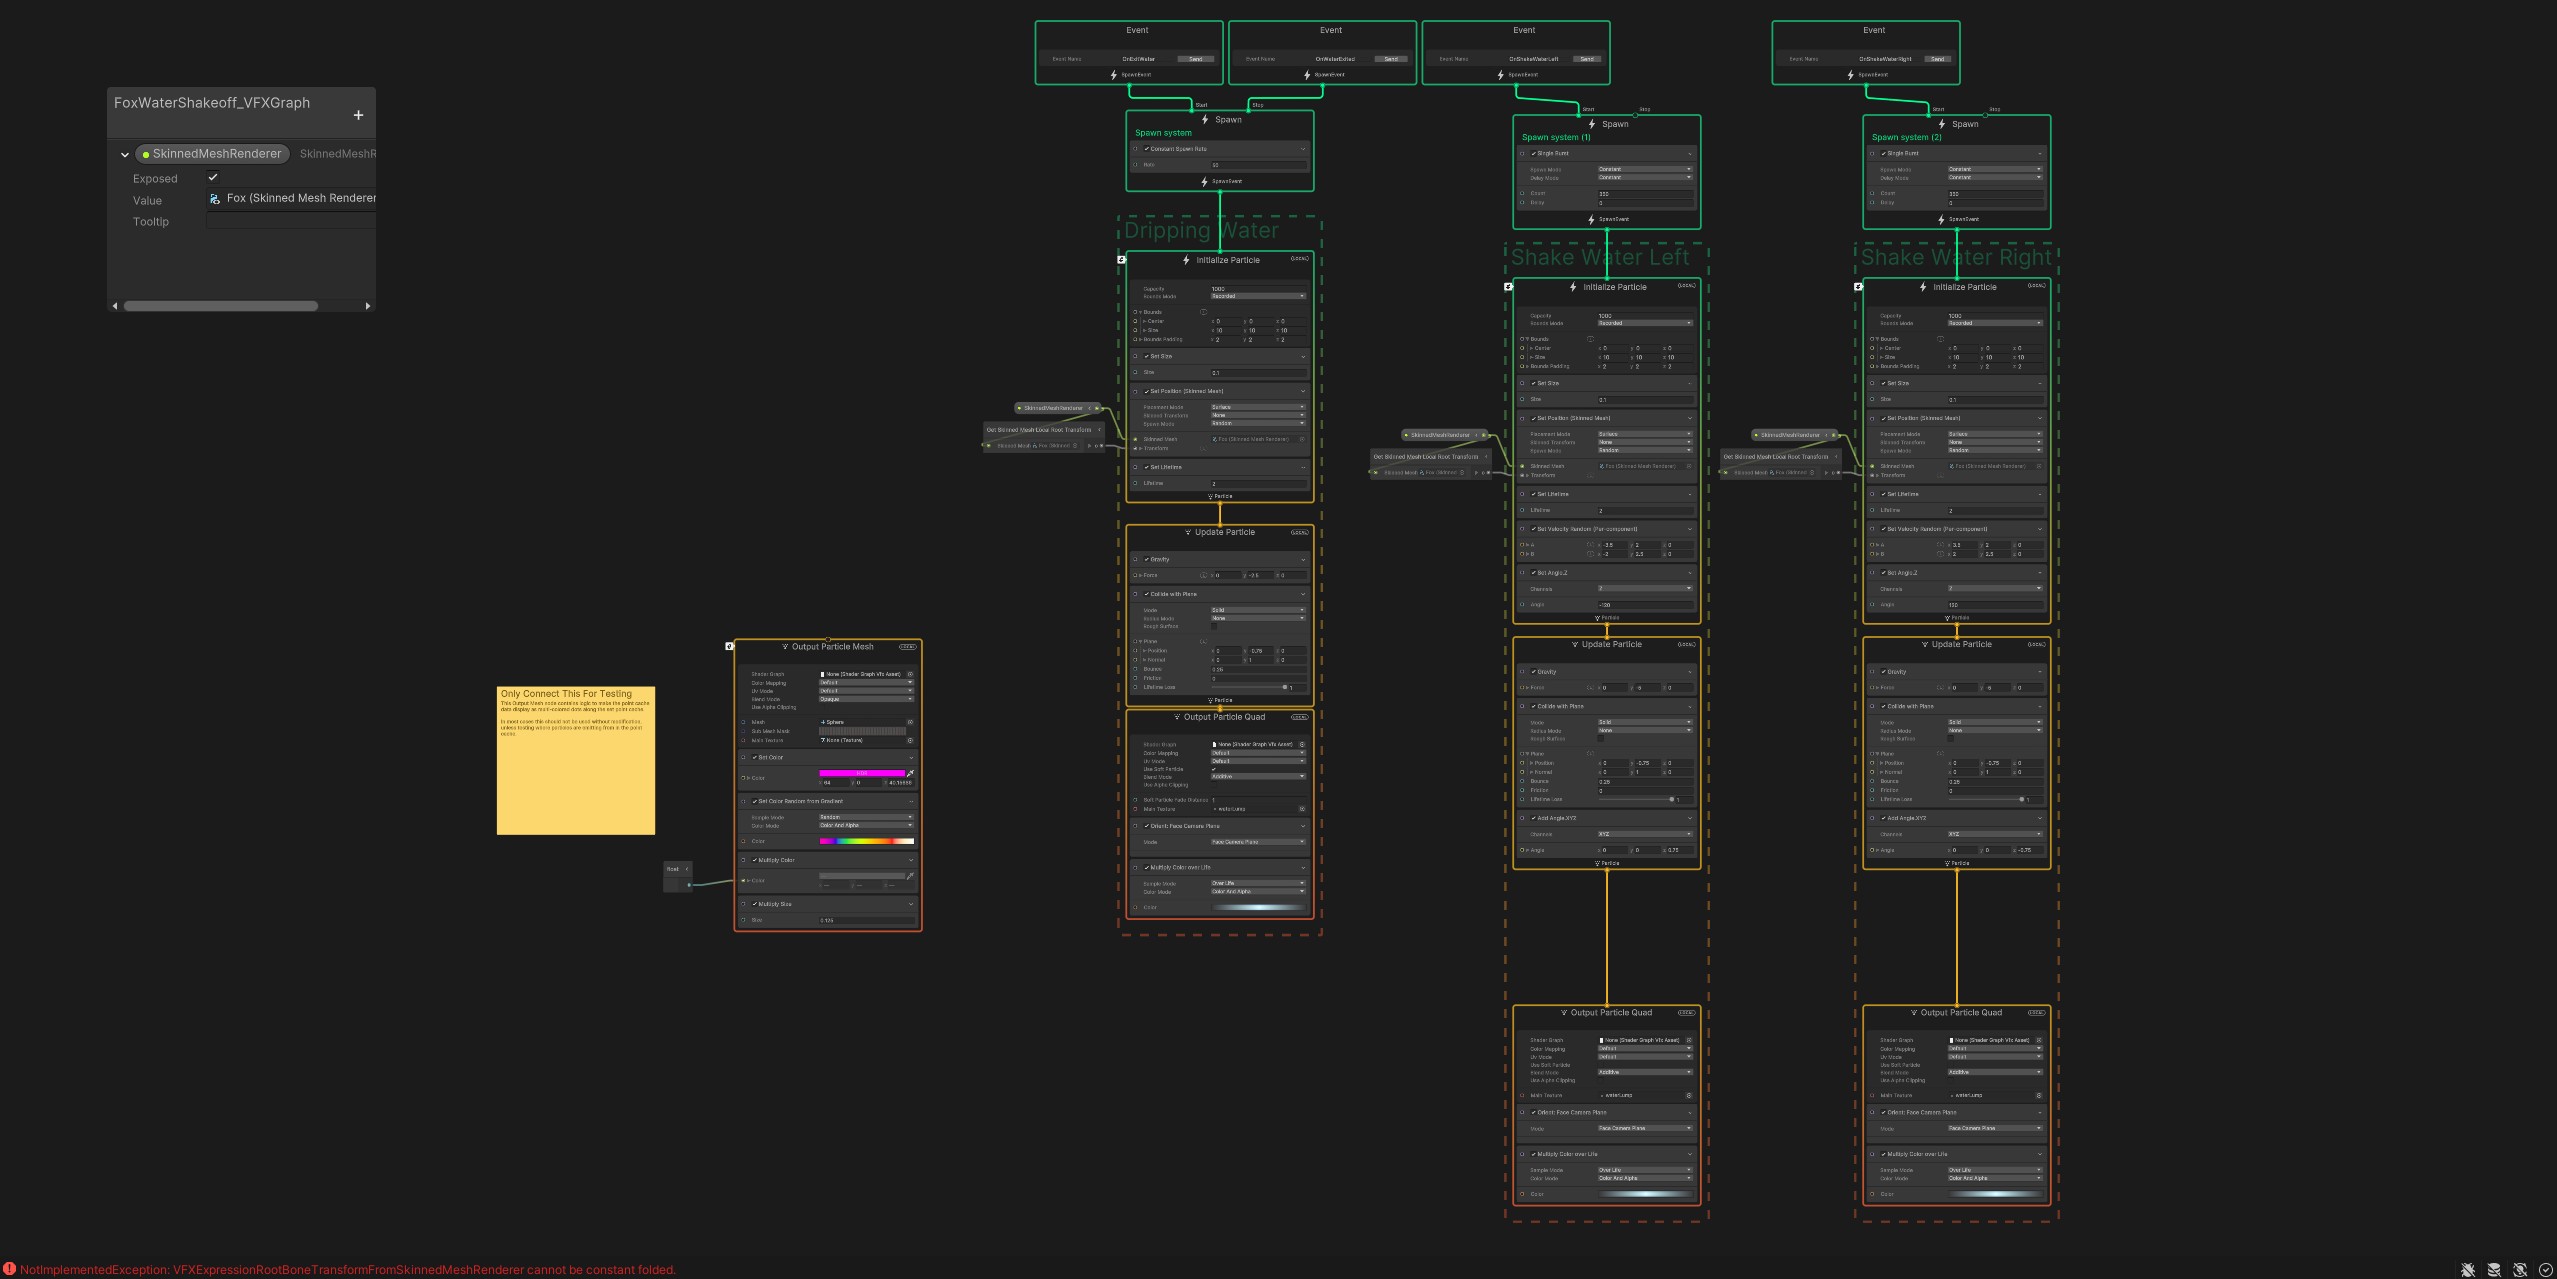The image size is (2557, 1279).
Task: Uncheck the Multiply Size block
Action: point(755,904)
